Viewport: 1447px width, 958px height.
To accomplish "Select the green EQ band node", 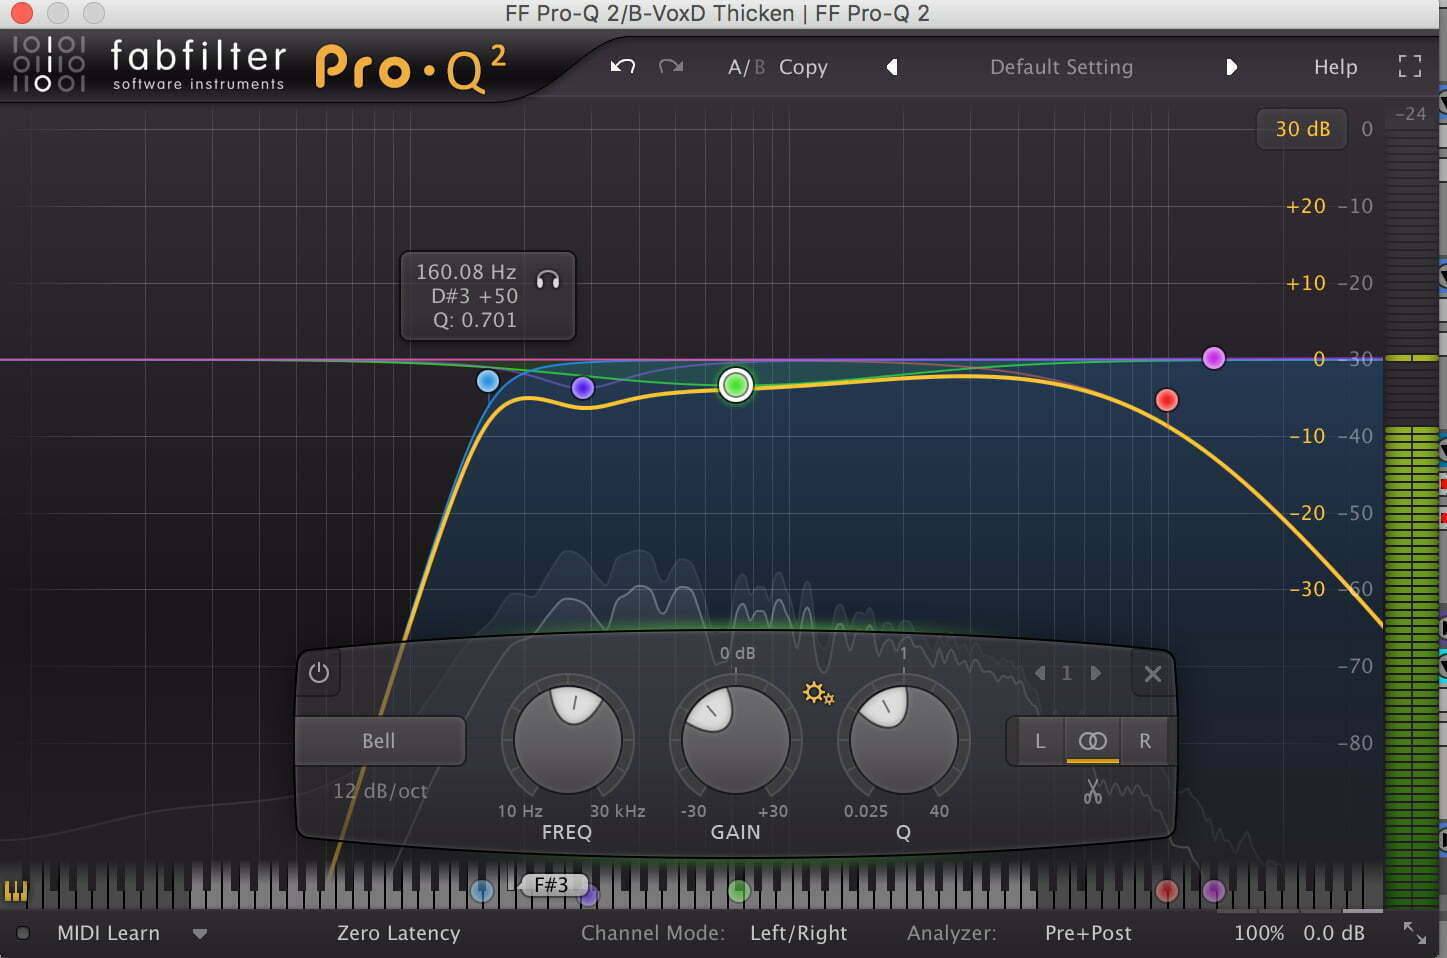I will point(736,384).
